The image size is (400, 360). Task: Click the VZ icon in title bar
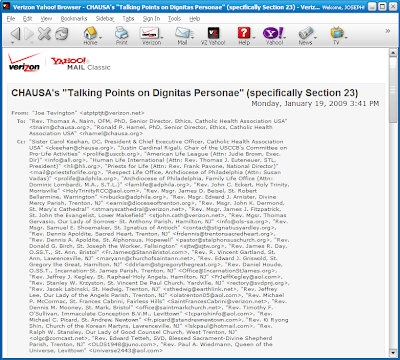click(6, 6)
